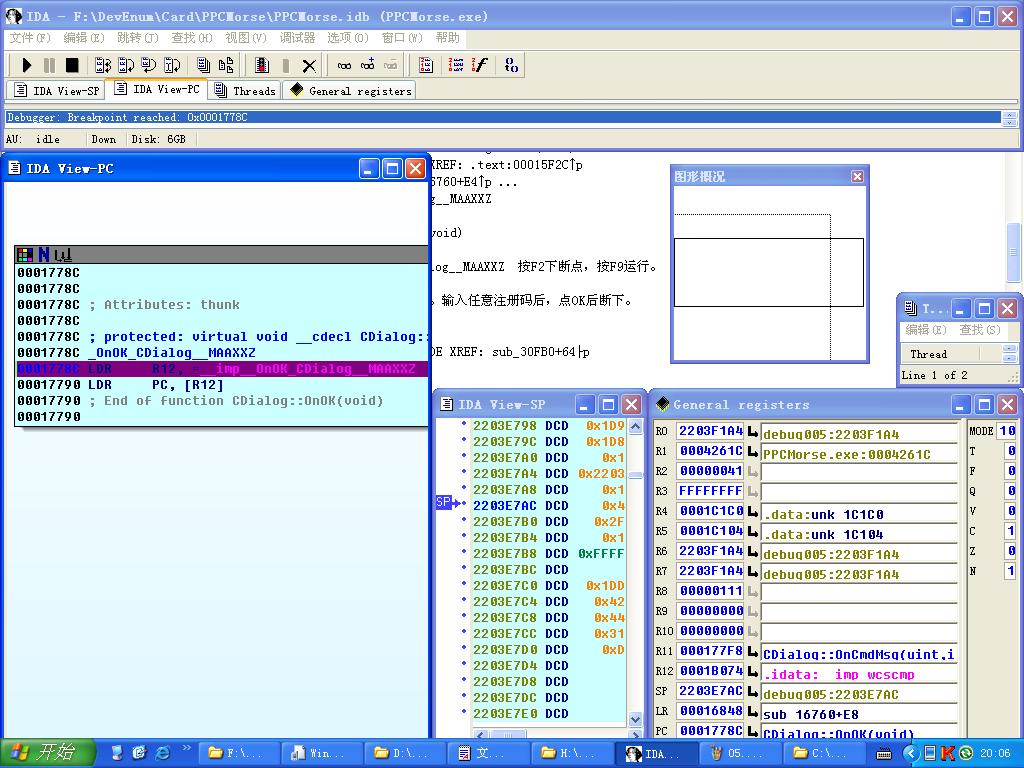The width and height of the screenshot is (1024, 768).
Task: Click jump arrow beside LR register value
Action: (x=753, y=712)
